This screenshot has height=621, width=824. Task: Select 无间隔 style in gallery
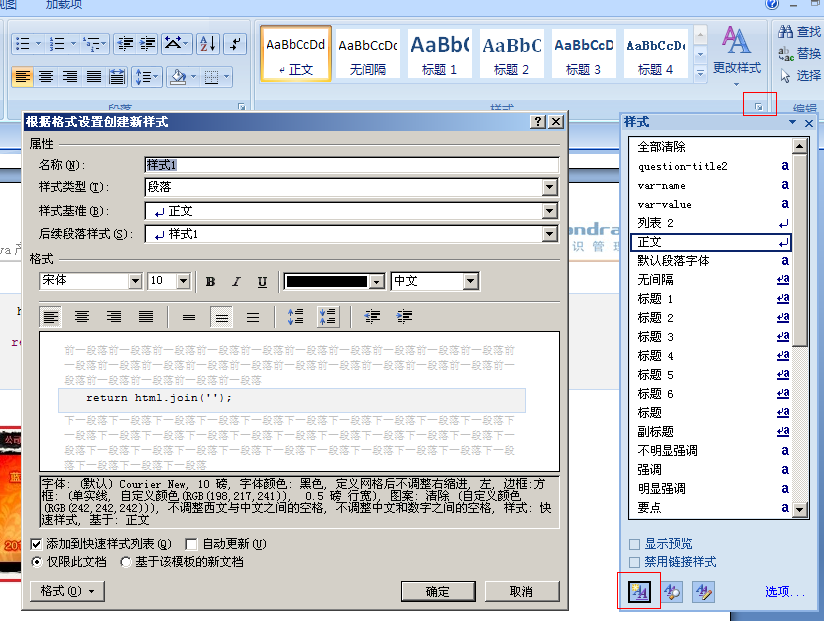(367, 54)
